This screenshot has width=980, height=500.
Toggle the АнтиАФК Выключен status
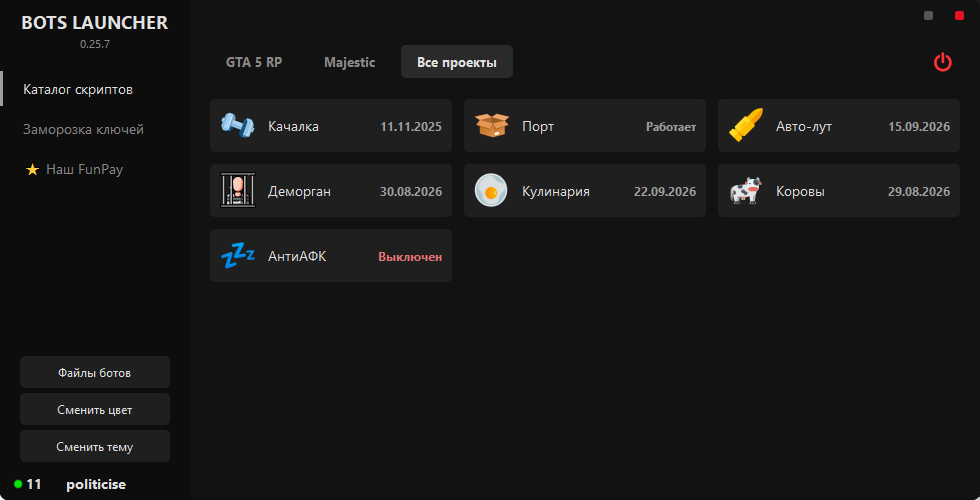[x=409, y=257]
